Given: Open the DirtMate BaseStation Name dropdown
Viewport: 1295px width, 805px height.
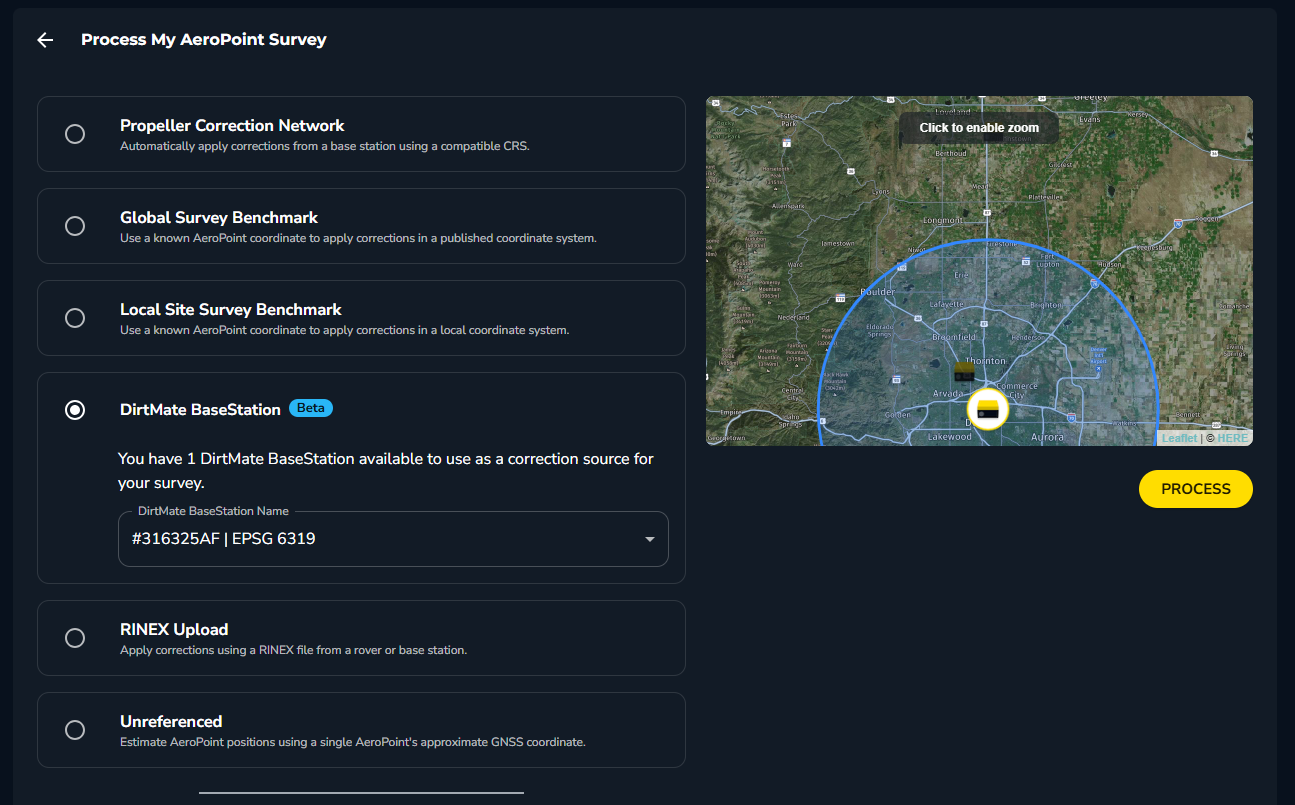Looking at the screenshot, I should [393, 538].
